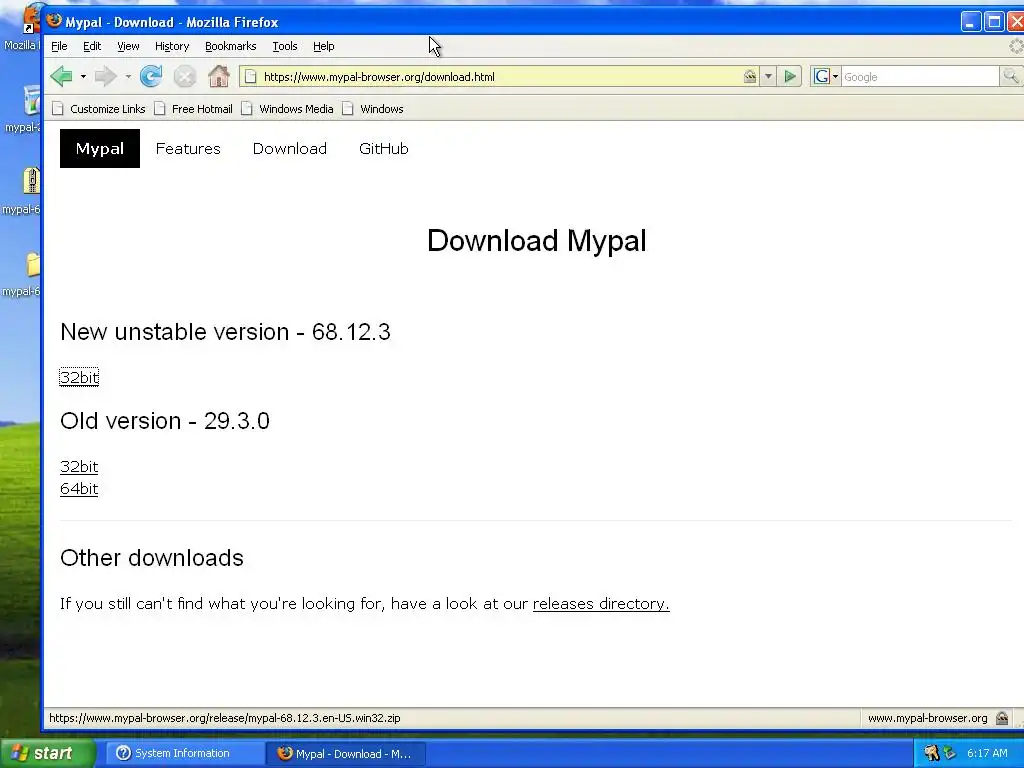The image size is (1024, 768).
Task: Open the Free Hotmail bookmark
Action: (x=193, y=108)
